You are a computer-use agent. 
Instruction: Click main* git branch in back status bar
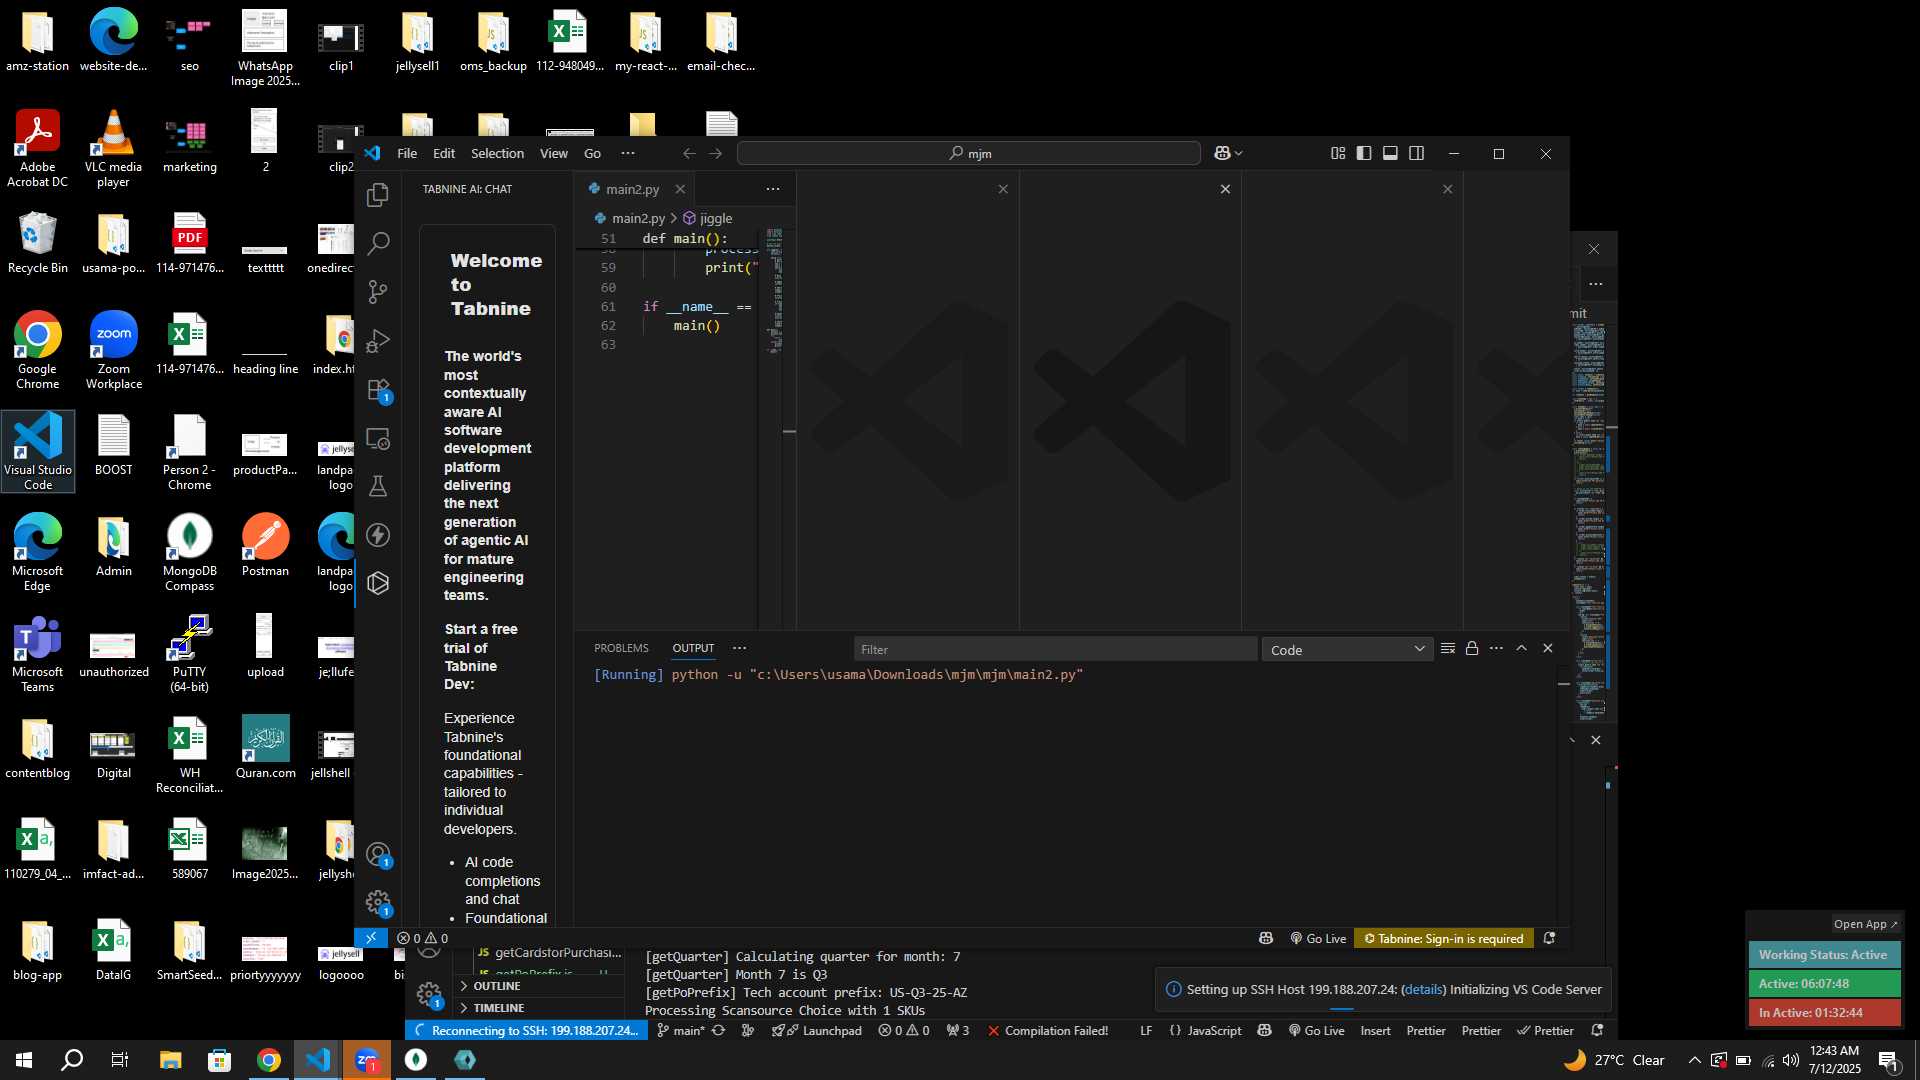(680, 1030)
